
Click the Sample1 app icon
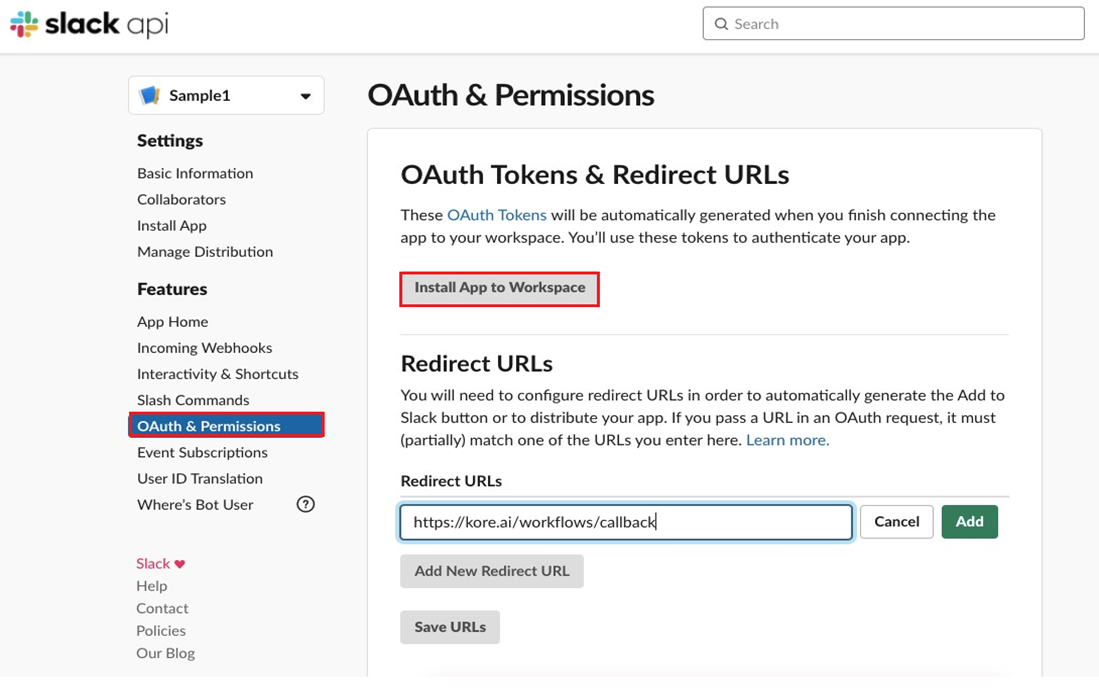[x=150, y=96]
